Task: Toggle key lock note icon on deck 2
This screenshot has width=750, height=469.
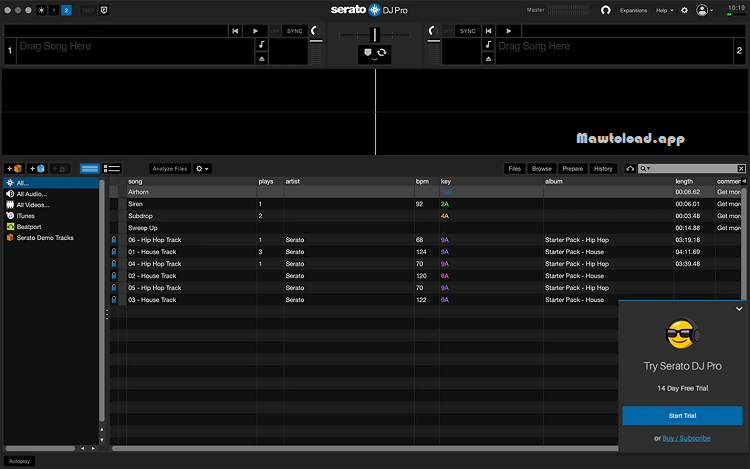Action: point(488,44)
